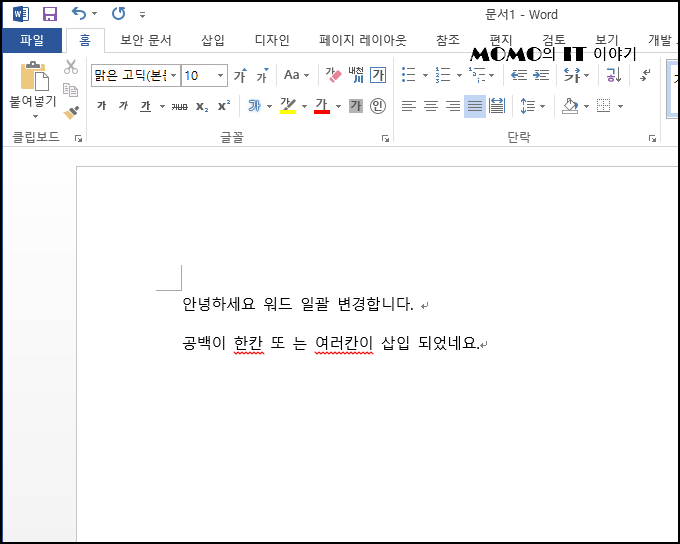The height and width of the screenshot is (544, 680).
Task: Apply distributed alignment
Action: click(497, 106)
